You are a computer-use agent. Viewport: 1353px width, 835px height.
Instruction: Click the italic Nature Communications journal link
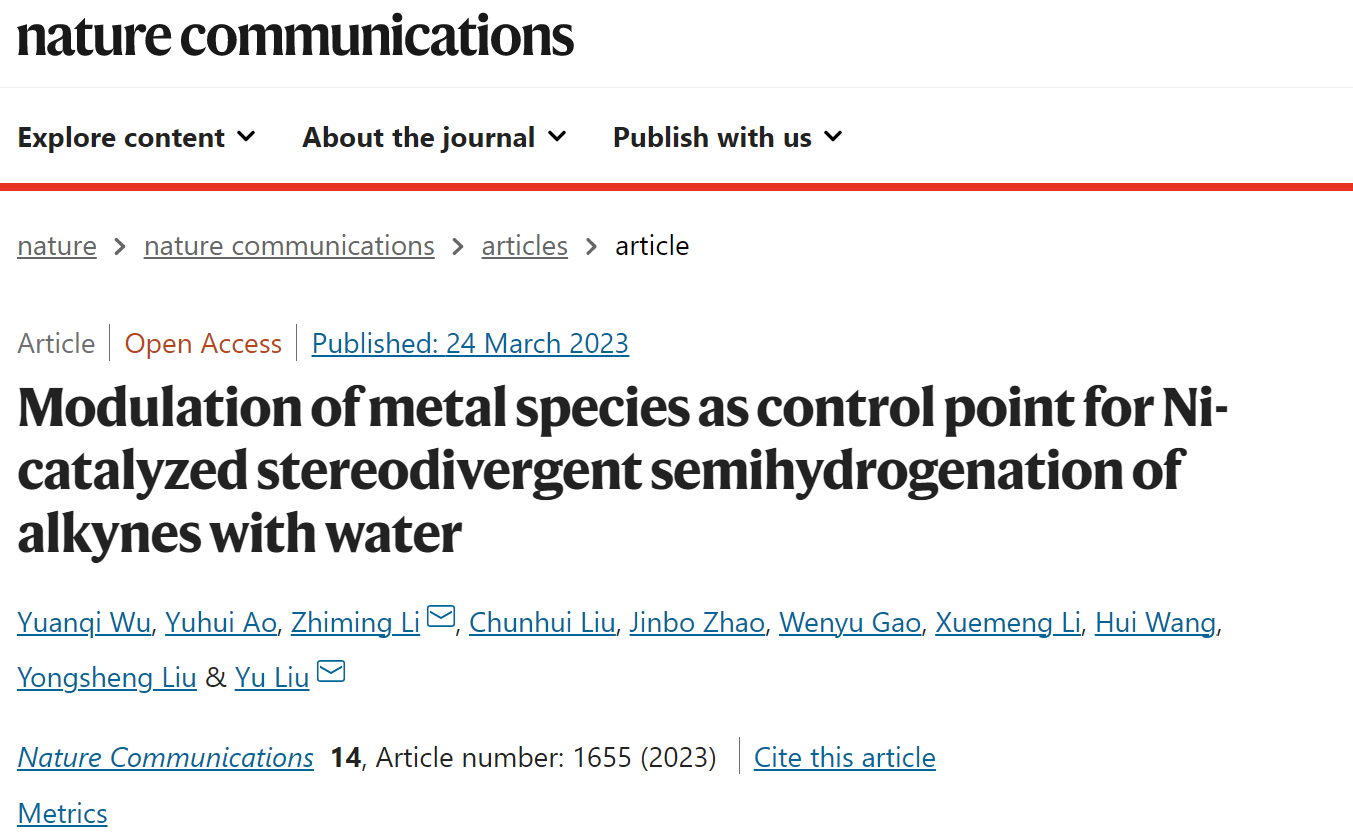click(x=165, y=758)
